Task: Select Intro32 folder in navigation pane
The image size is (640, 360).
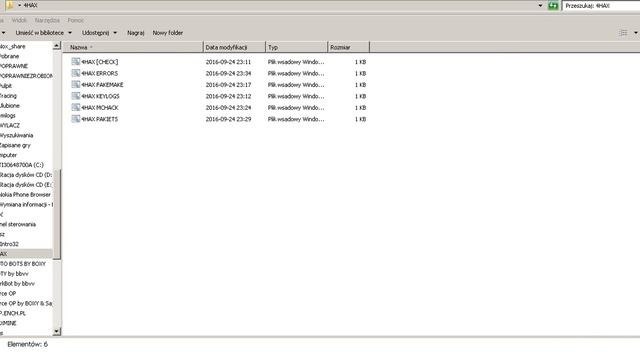Action: 9,244
